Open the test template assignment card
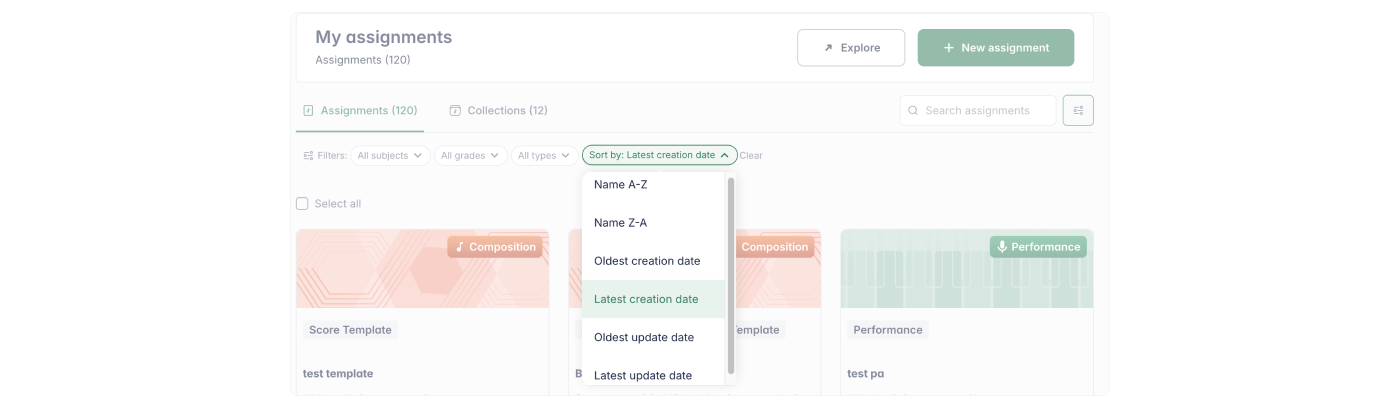Screen dimensions: 1400x406 pos(422,312)
